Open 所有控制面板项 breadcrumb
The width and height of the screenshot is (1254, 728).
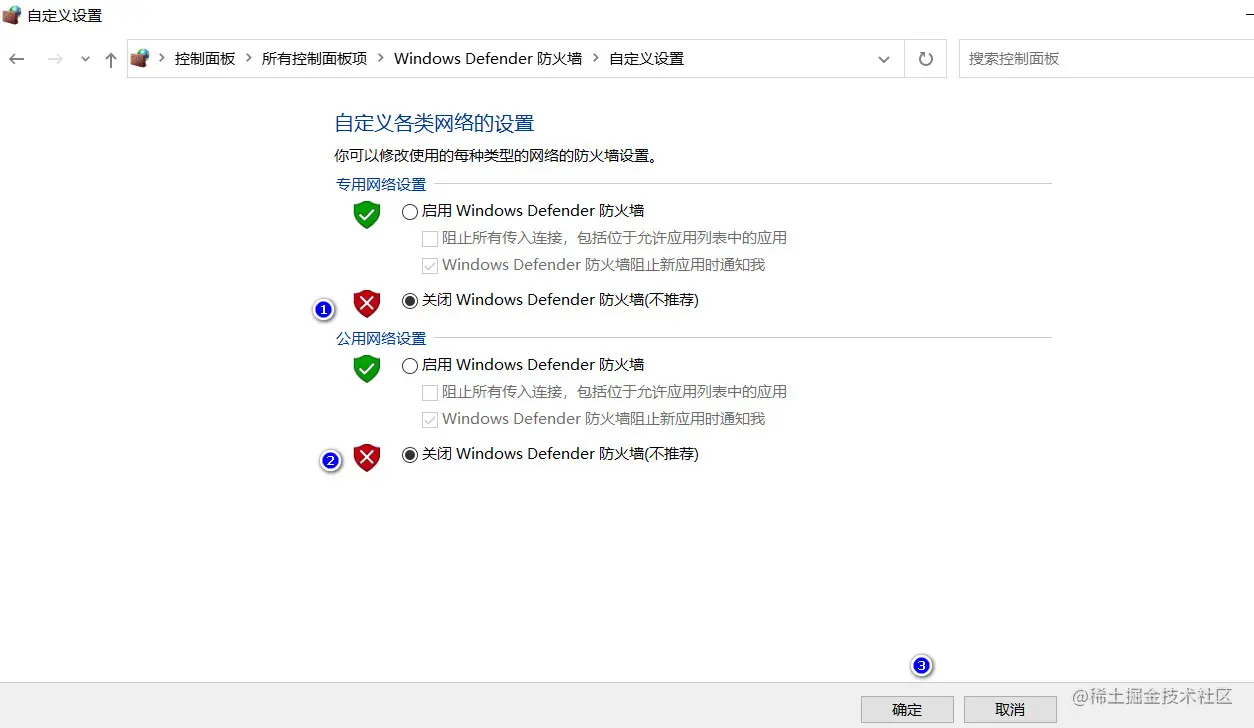pyautogui.click(x=314, y=59)
